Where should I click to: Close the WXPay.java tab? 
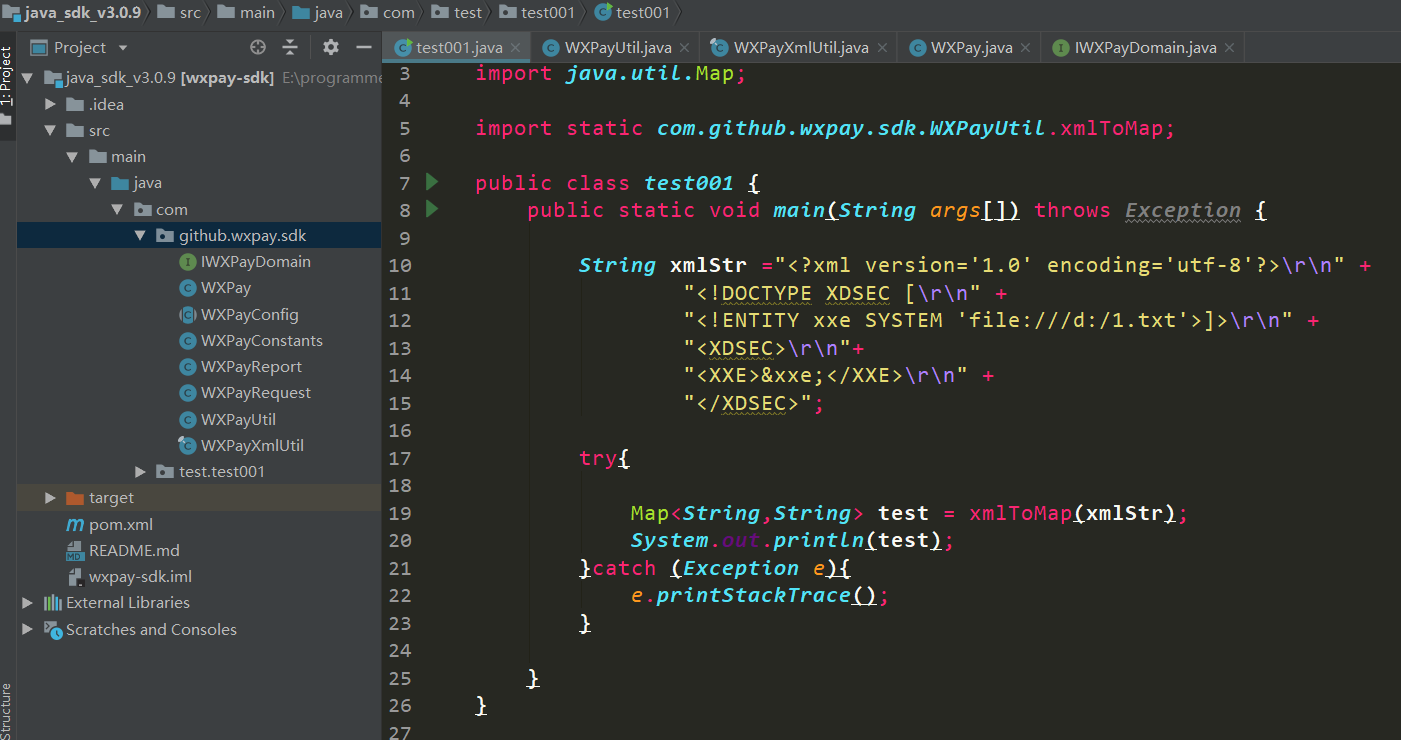1025,48
